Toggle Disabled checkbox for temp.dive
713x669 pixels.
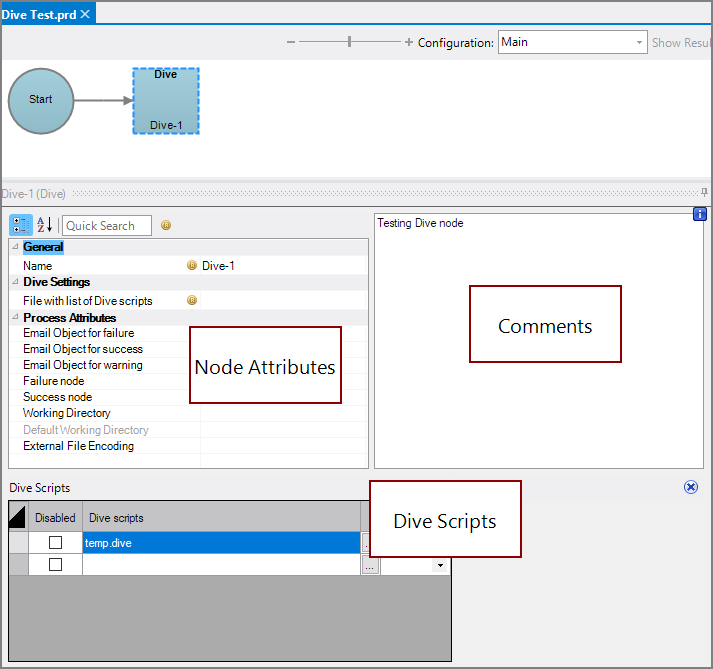(55, 543)
